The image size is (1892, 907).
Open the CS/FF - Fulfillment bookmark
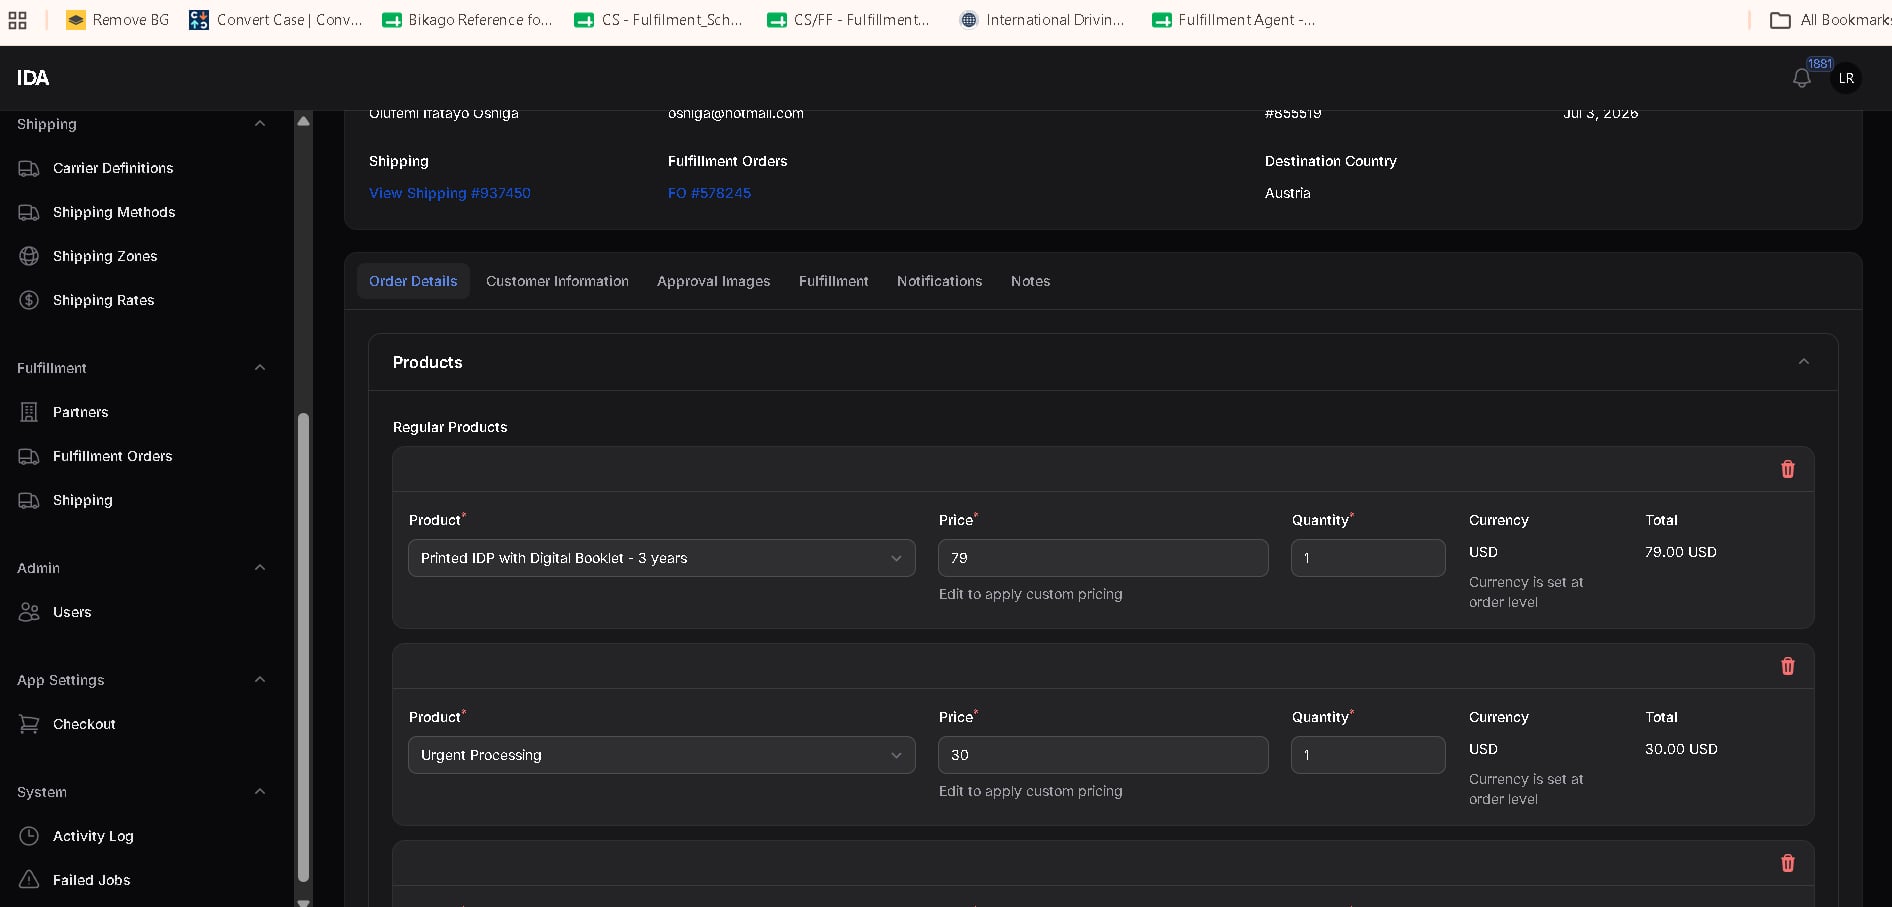coord(848,20)
